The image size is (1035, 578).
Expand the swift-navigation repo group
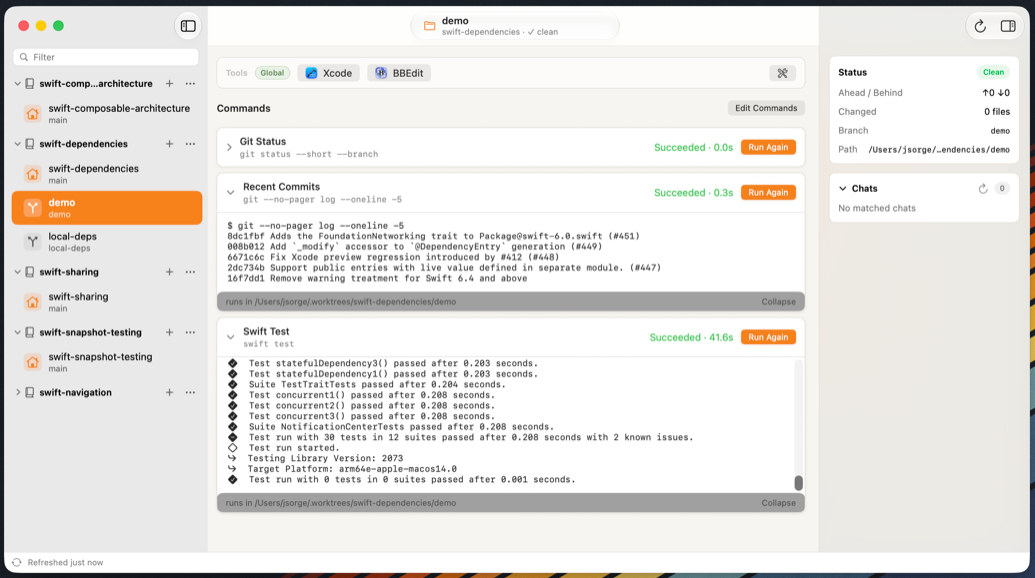pyautogui.click(x=18, y=393)
